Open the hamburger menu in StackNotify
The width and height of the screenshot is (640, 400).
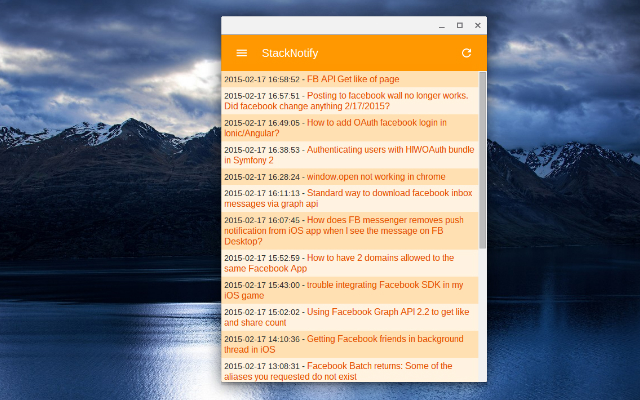tap(242, 53)
